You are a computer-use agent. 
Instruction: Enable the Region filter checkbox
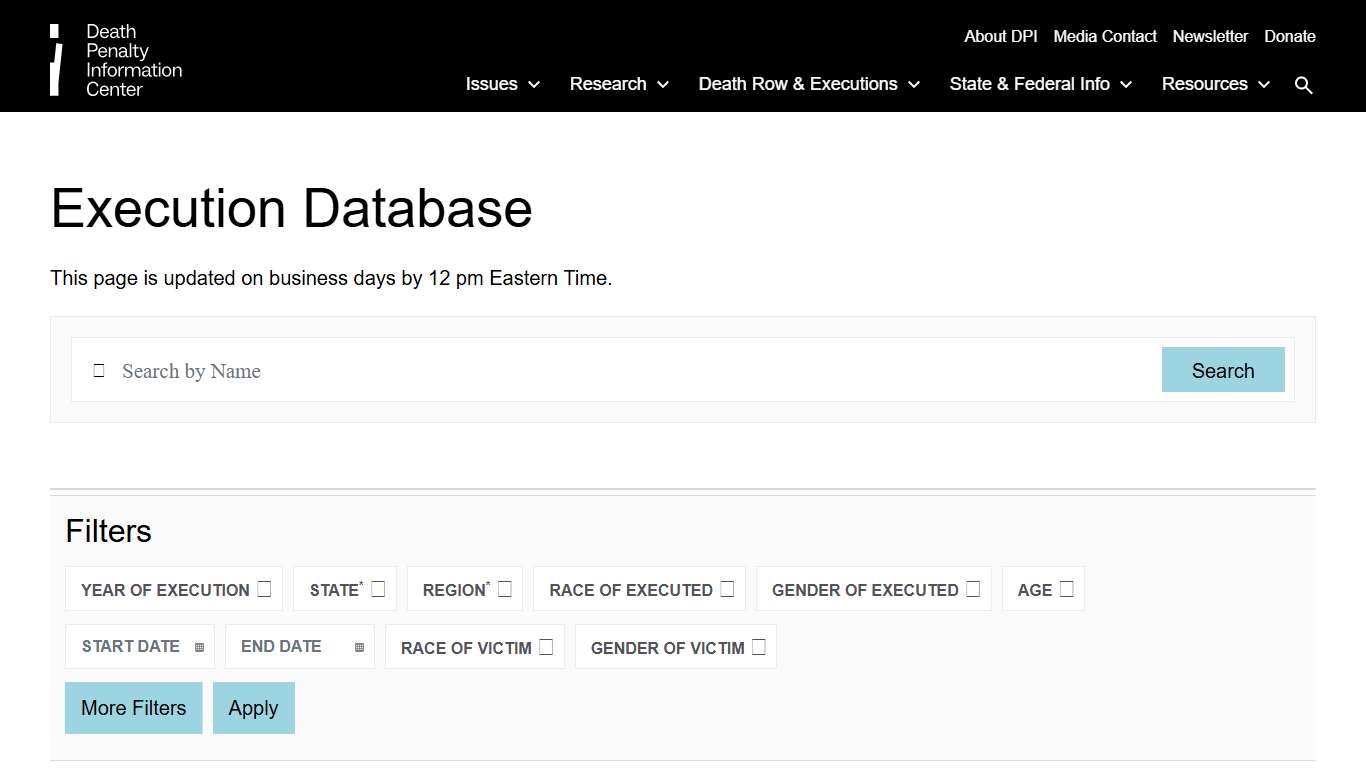(505, 588)
